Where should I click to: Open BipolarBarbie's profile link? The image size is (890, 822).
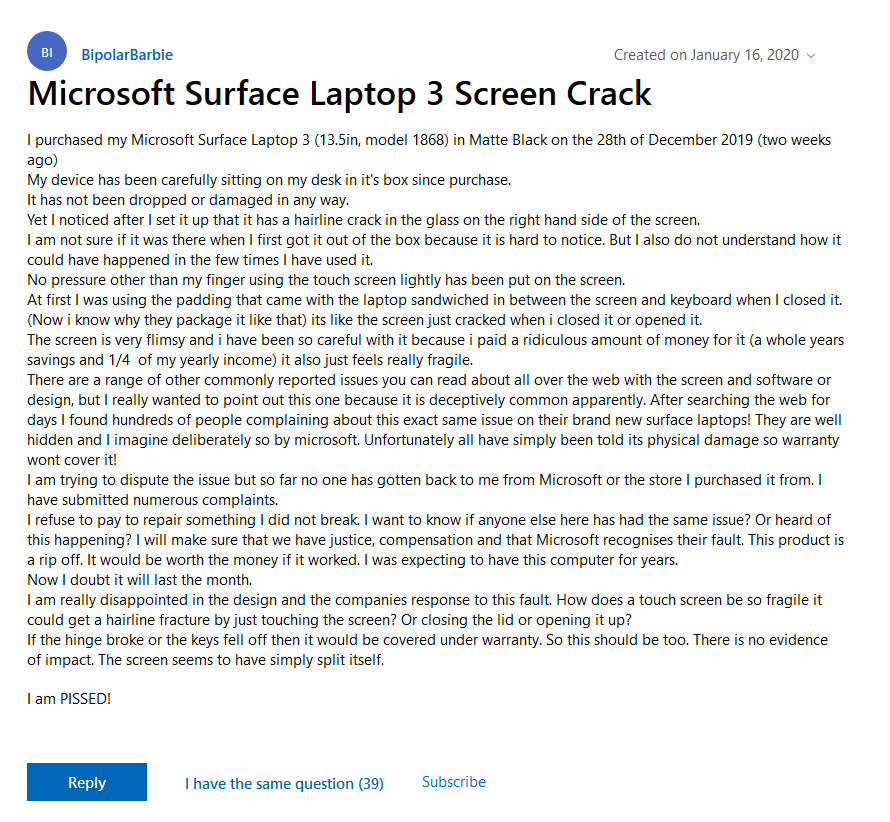(126, 55)
